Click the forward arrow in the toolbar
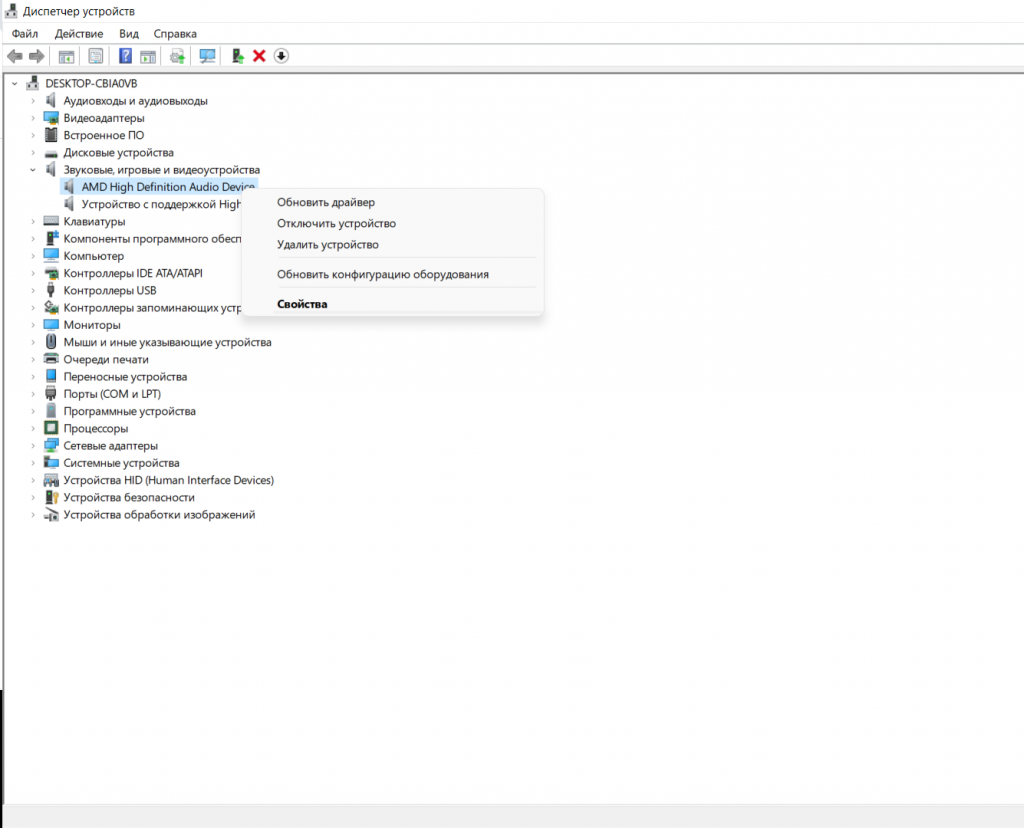1024x828 pixels. pos(37,56)
